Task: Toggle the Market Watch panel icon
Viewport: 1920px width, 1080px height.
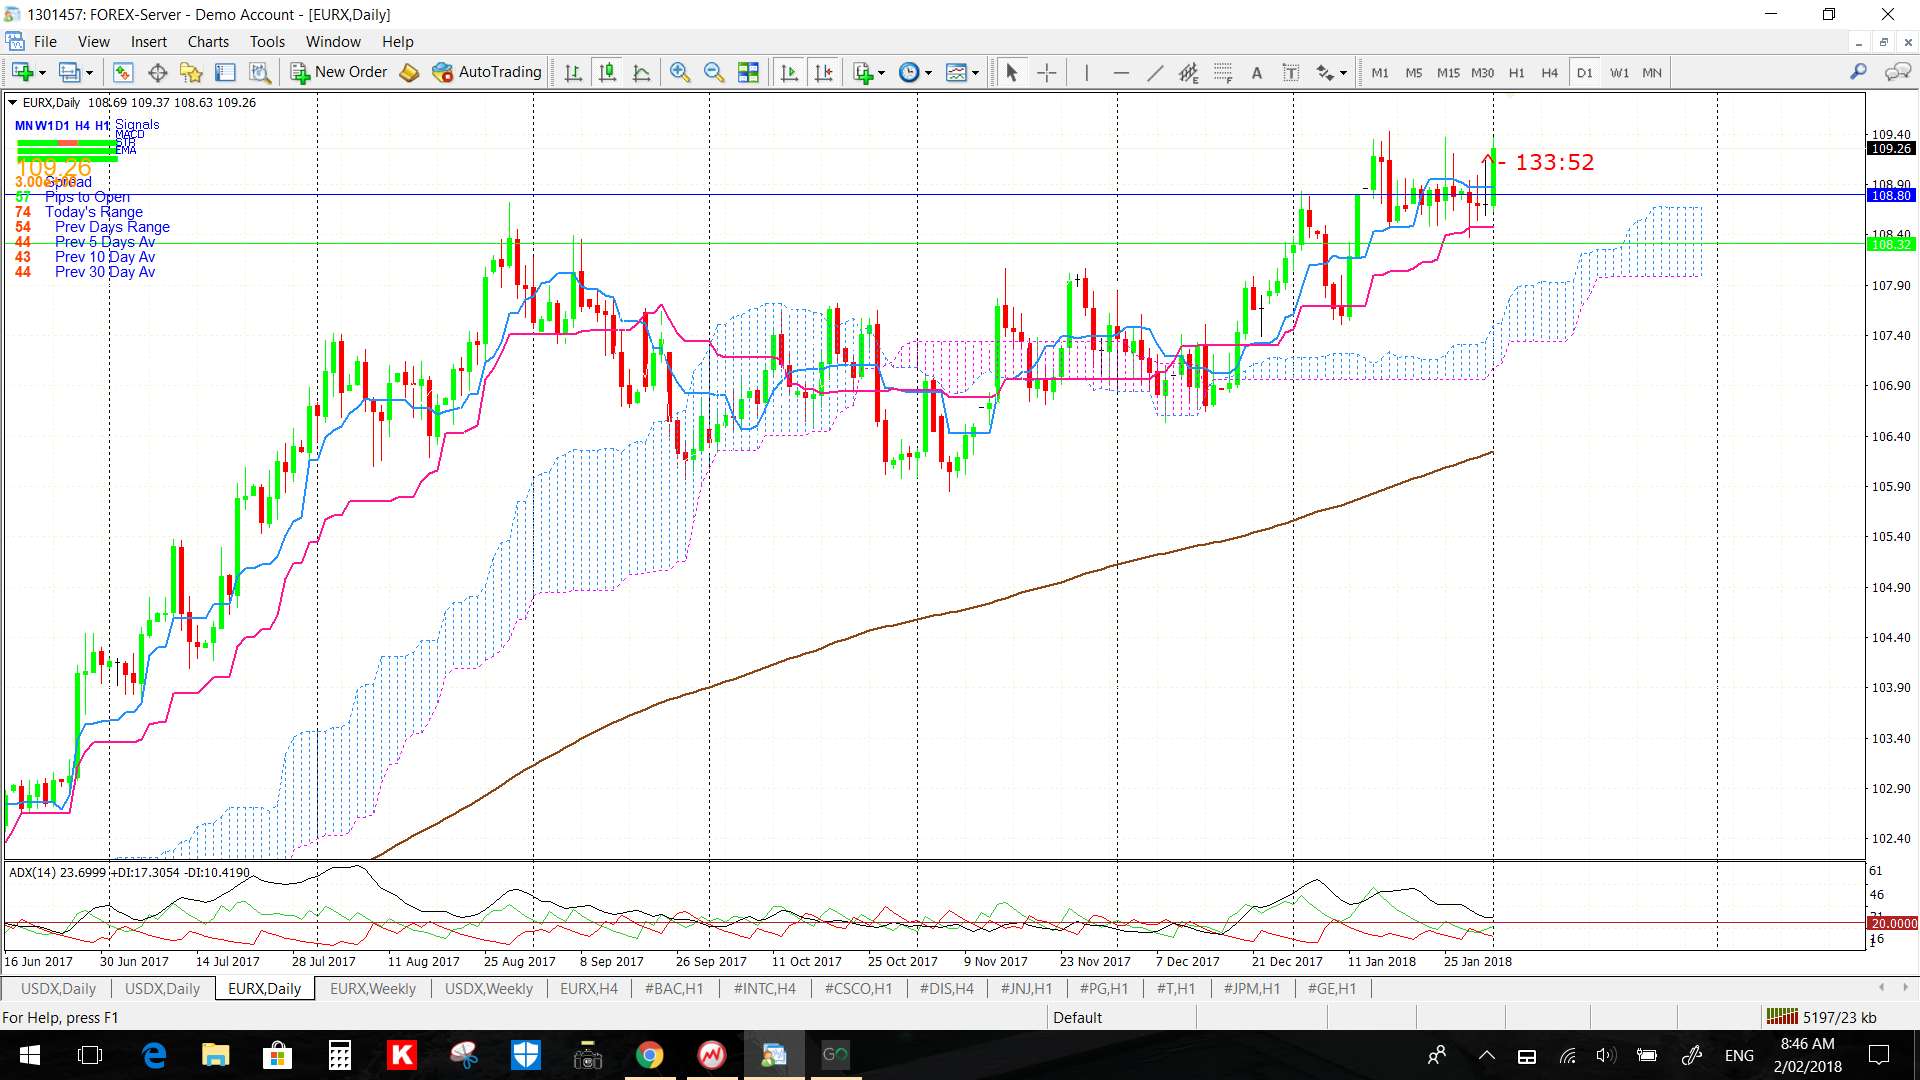Action: click(x=123, y=72)
